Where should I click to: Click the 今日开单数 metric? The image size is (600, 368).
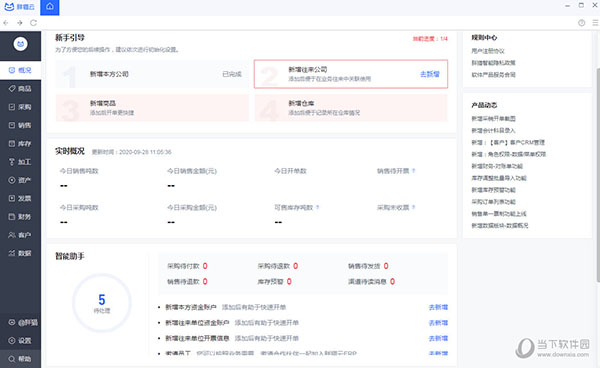tap(290, 171)
